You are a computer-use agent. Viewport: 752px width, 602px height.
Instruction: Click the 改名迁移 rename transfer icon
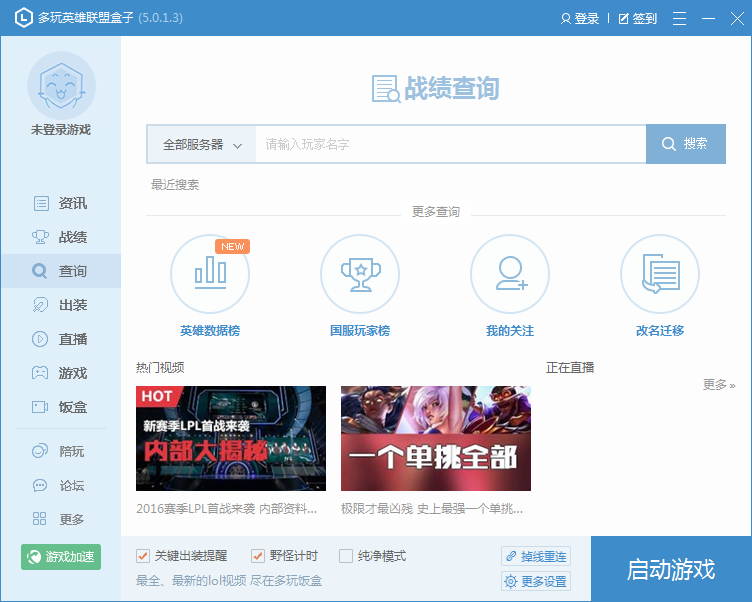click(660, 274)
